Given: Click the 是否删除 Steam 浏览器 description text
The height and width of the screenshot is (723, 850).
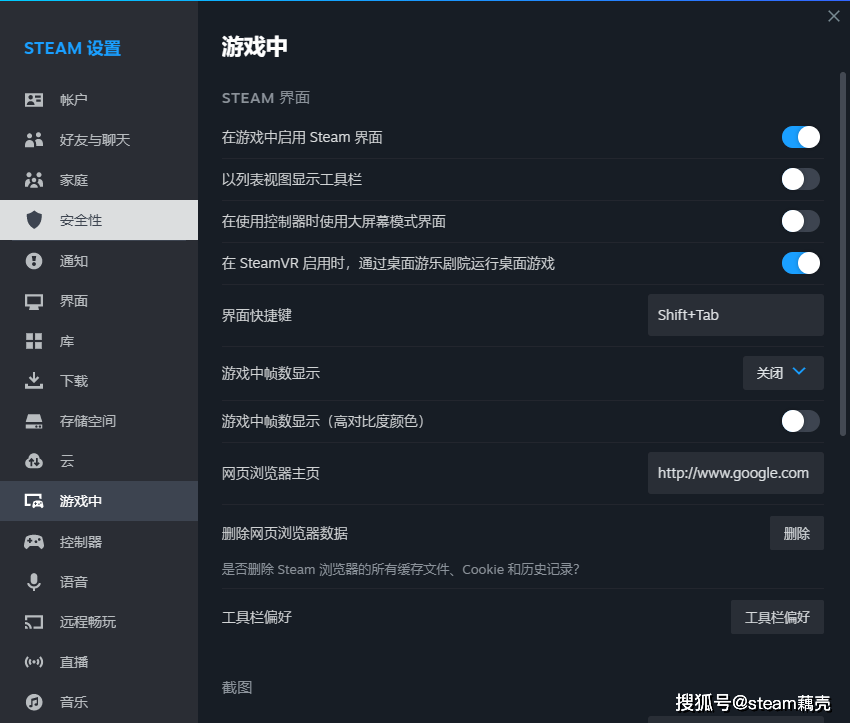Looking at the screenshot, I should pyautogui.click(x=401, y=569).
